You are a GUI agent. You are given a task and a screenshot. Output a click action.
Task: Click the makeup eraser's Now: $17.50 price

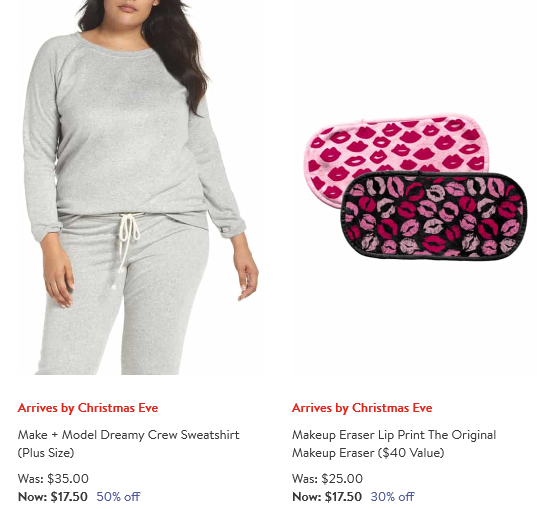point(327,497)
